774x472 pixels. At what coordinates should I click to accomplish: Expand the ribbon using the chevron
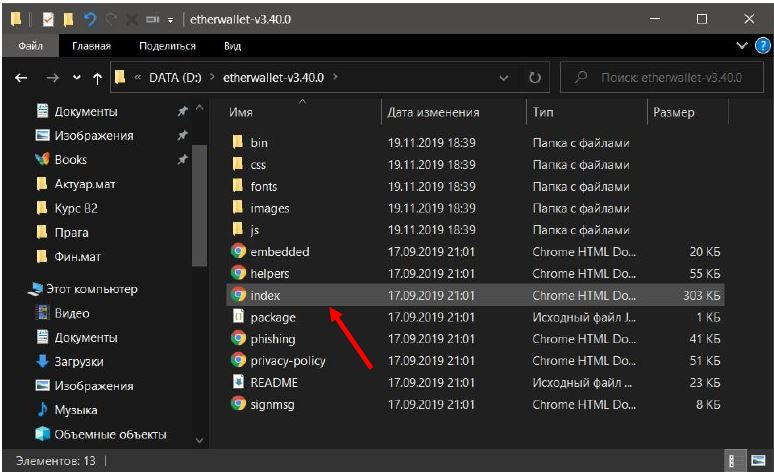click(x=742, y=46)
